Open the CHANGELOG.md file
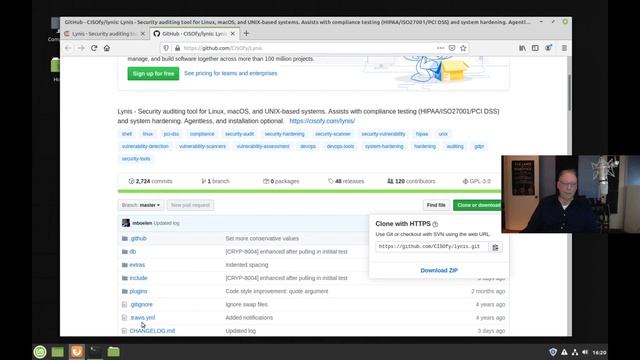Screen dimensions: 640x360 click(152, 331)
